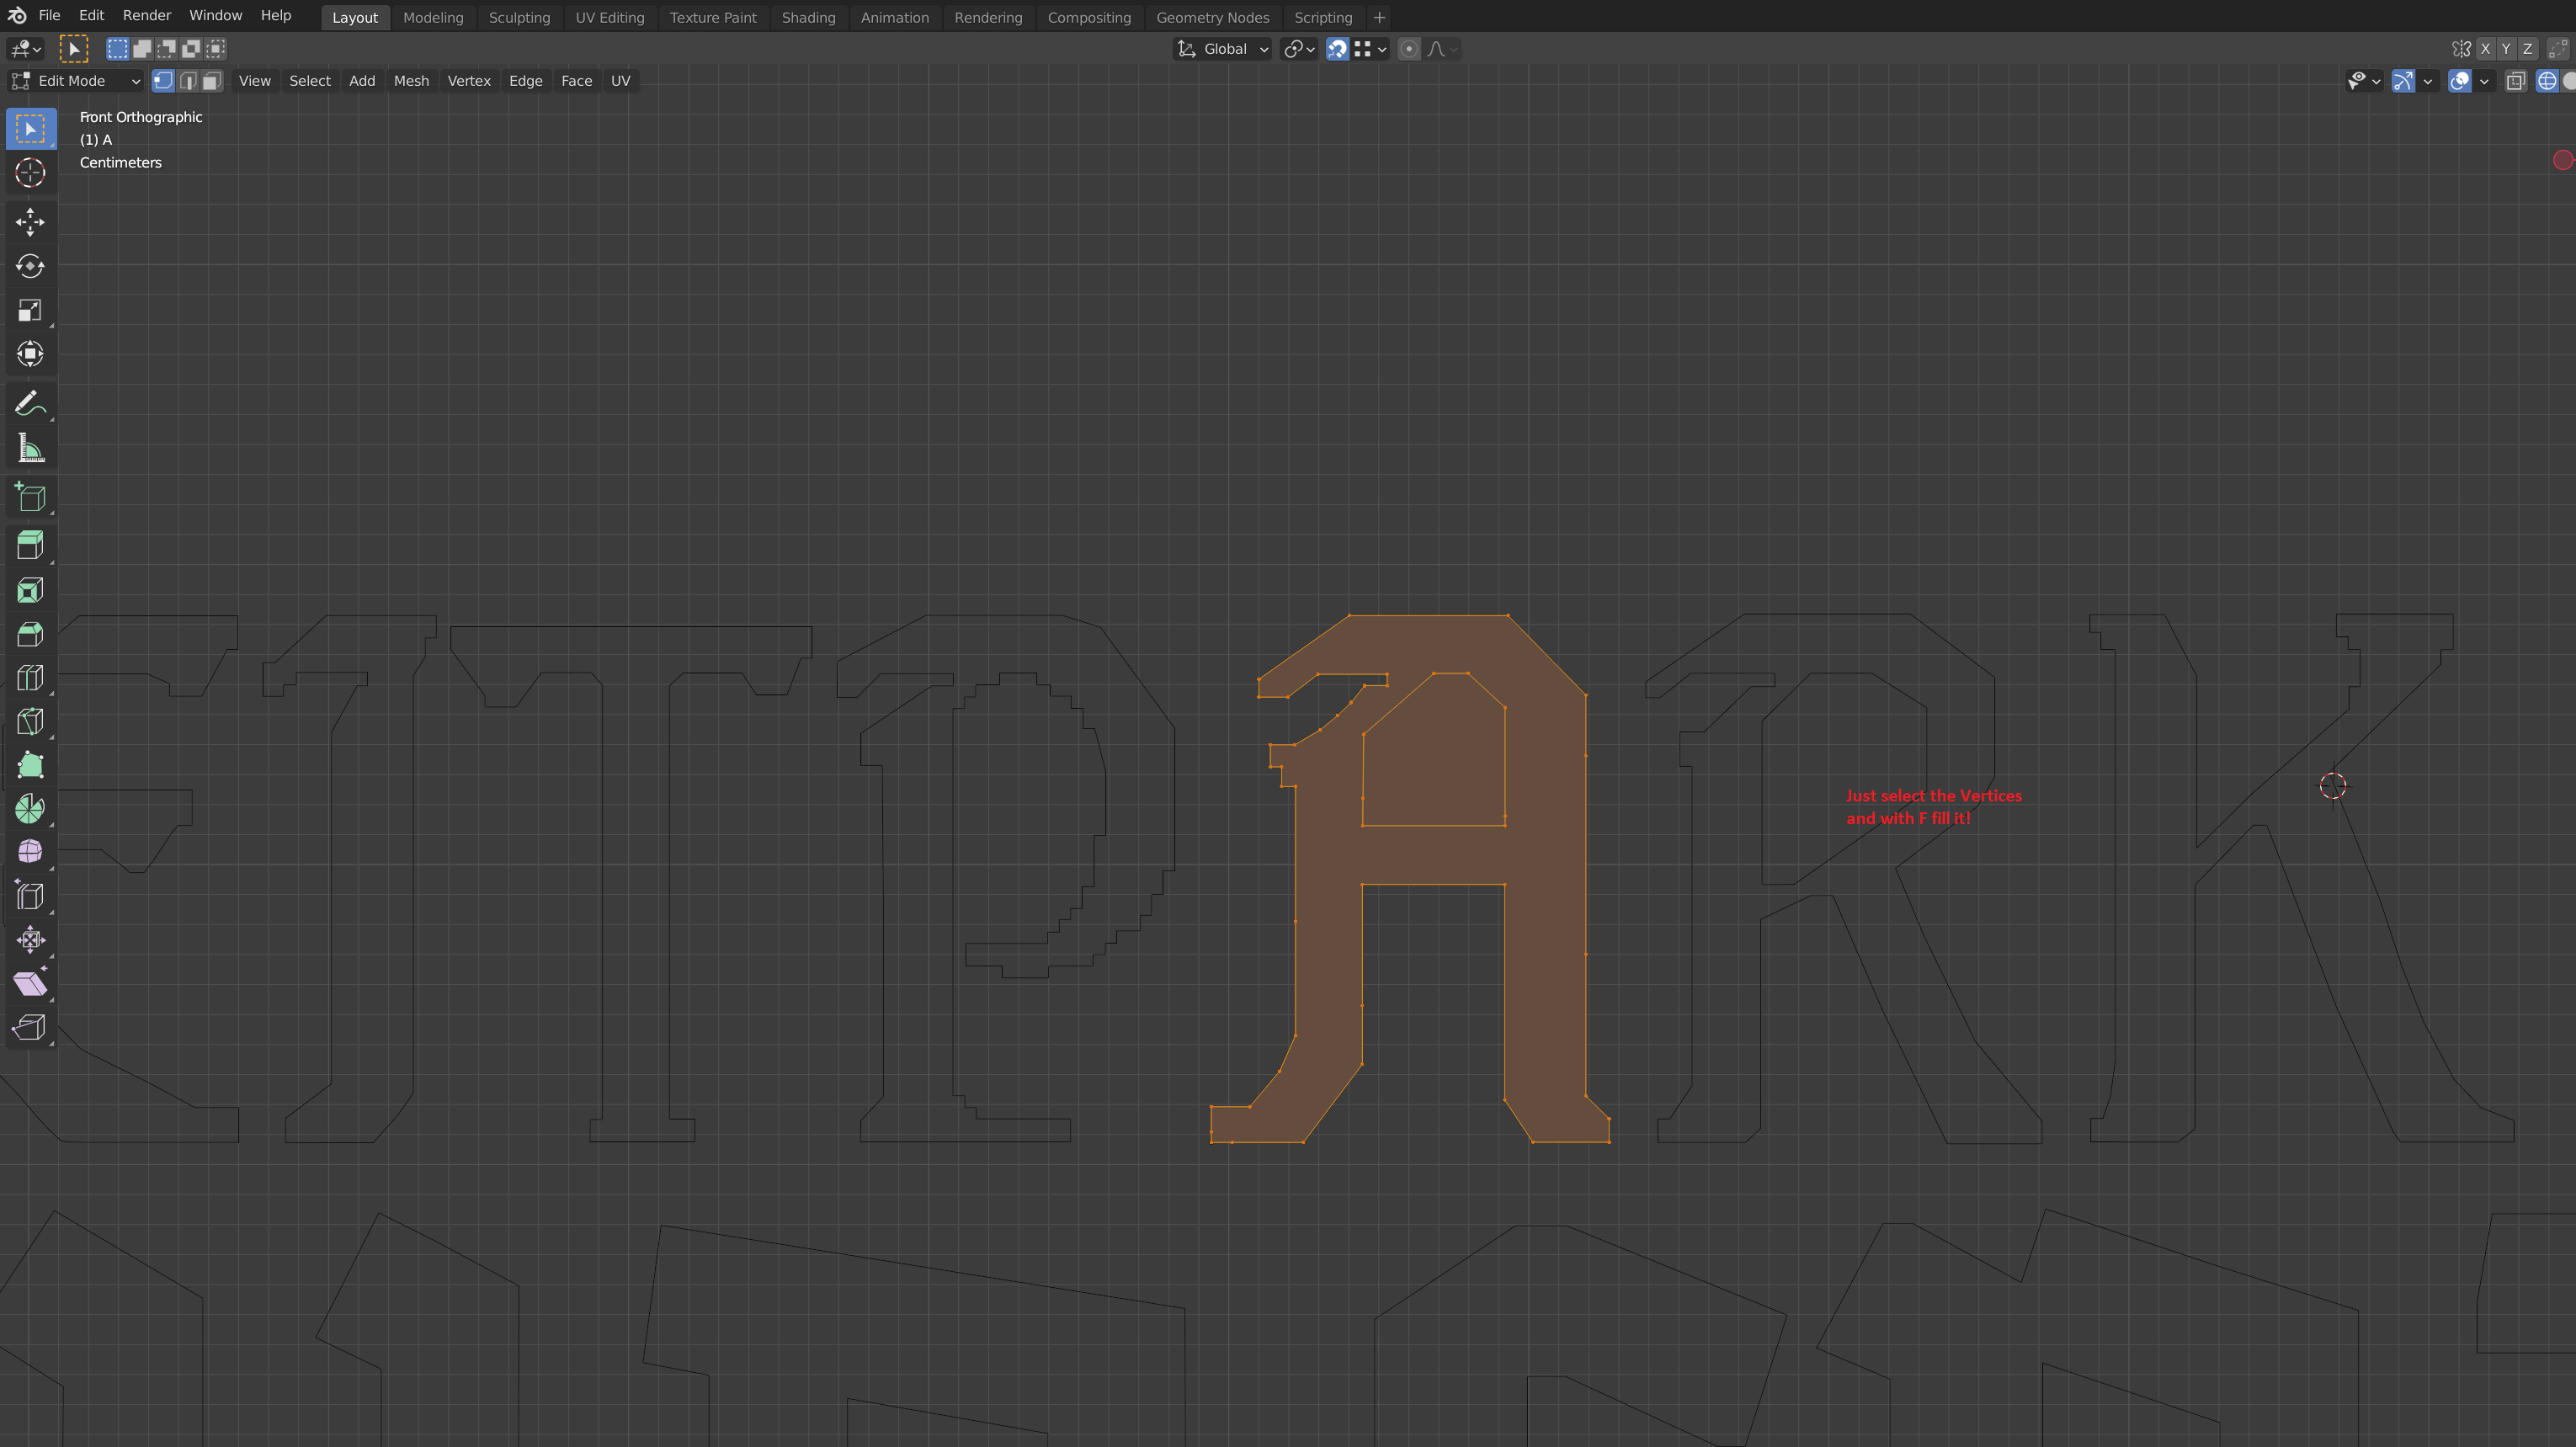Open the Edit Mode dropdown
Screen dimensions: 2576x1447
coord(76,81)
